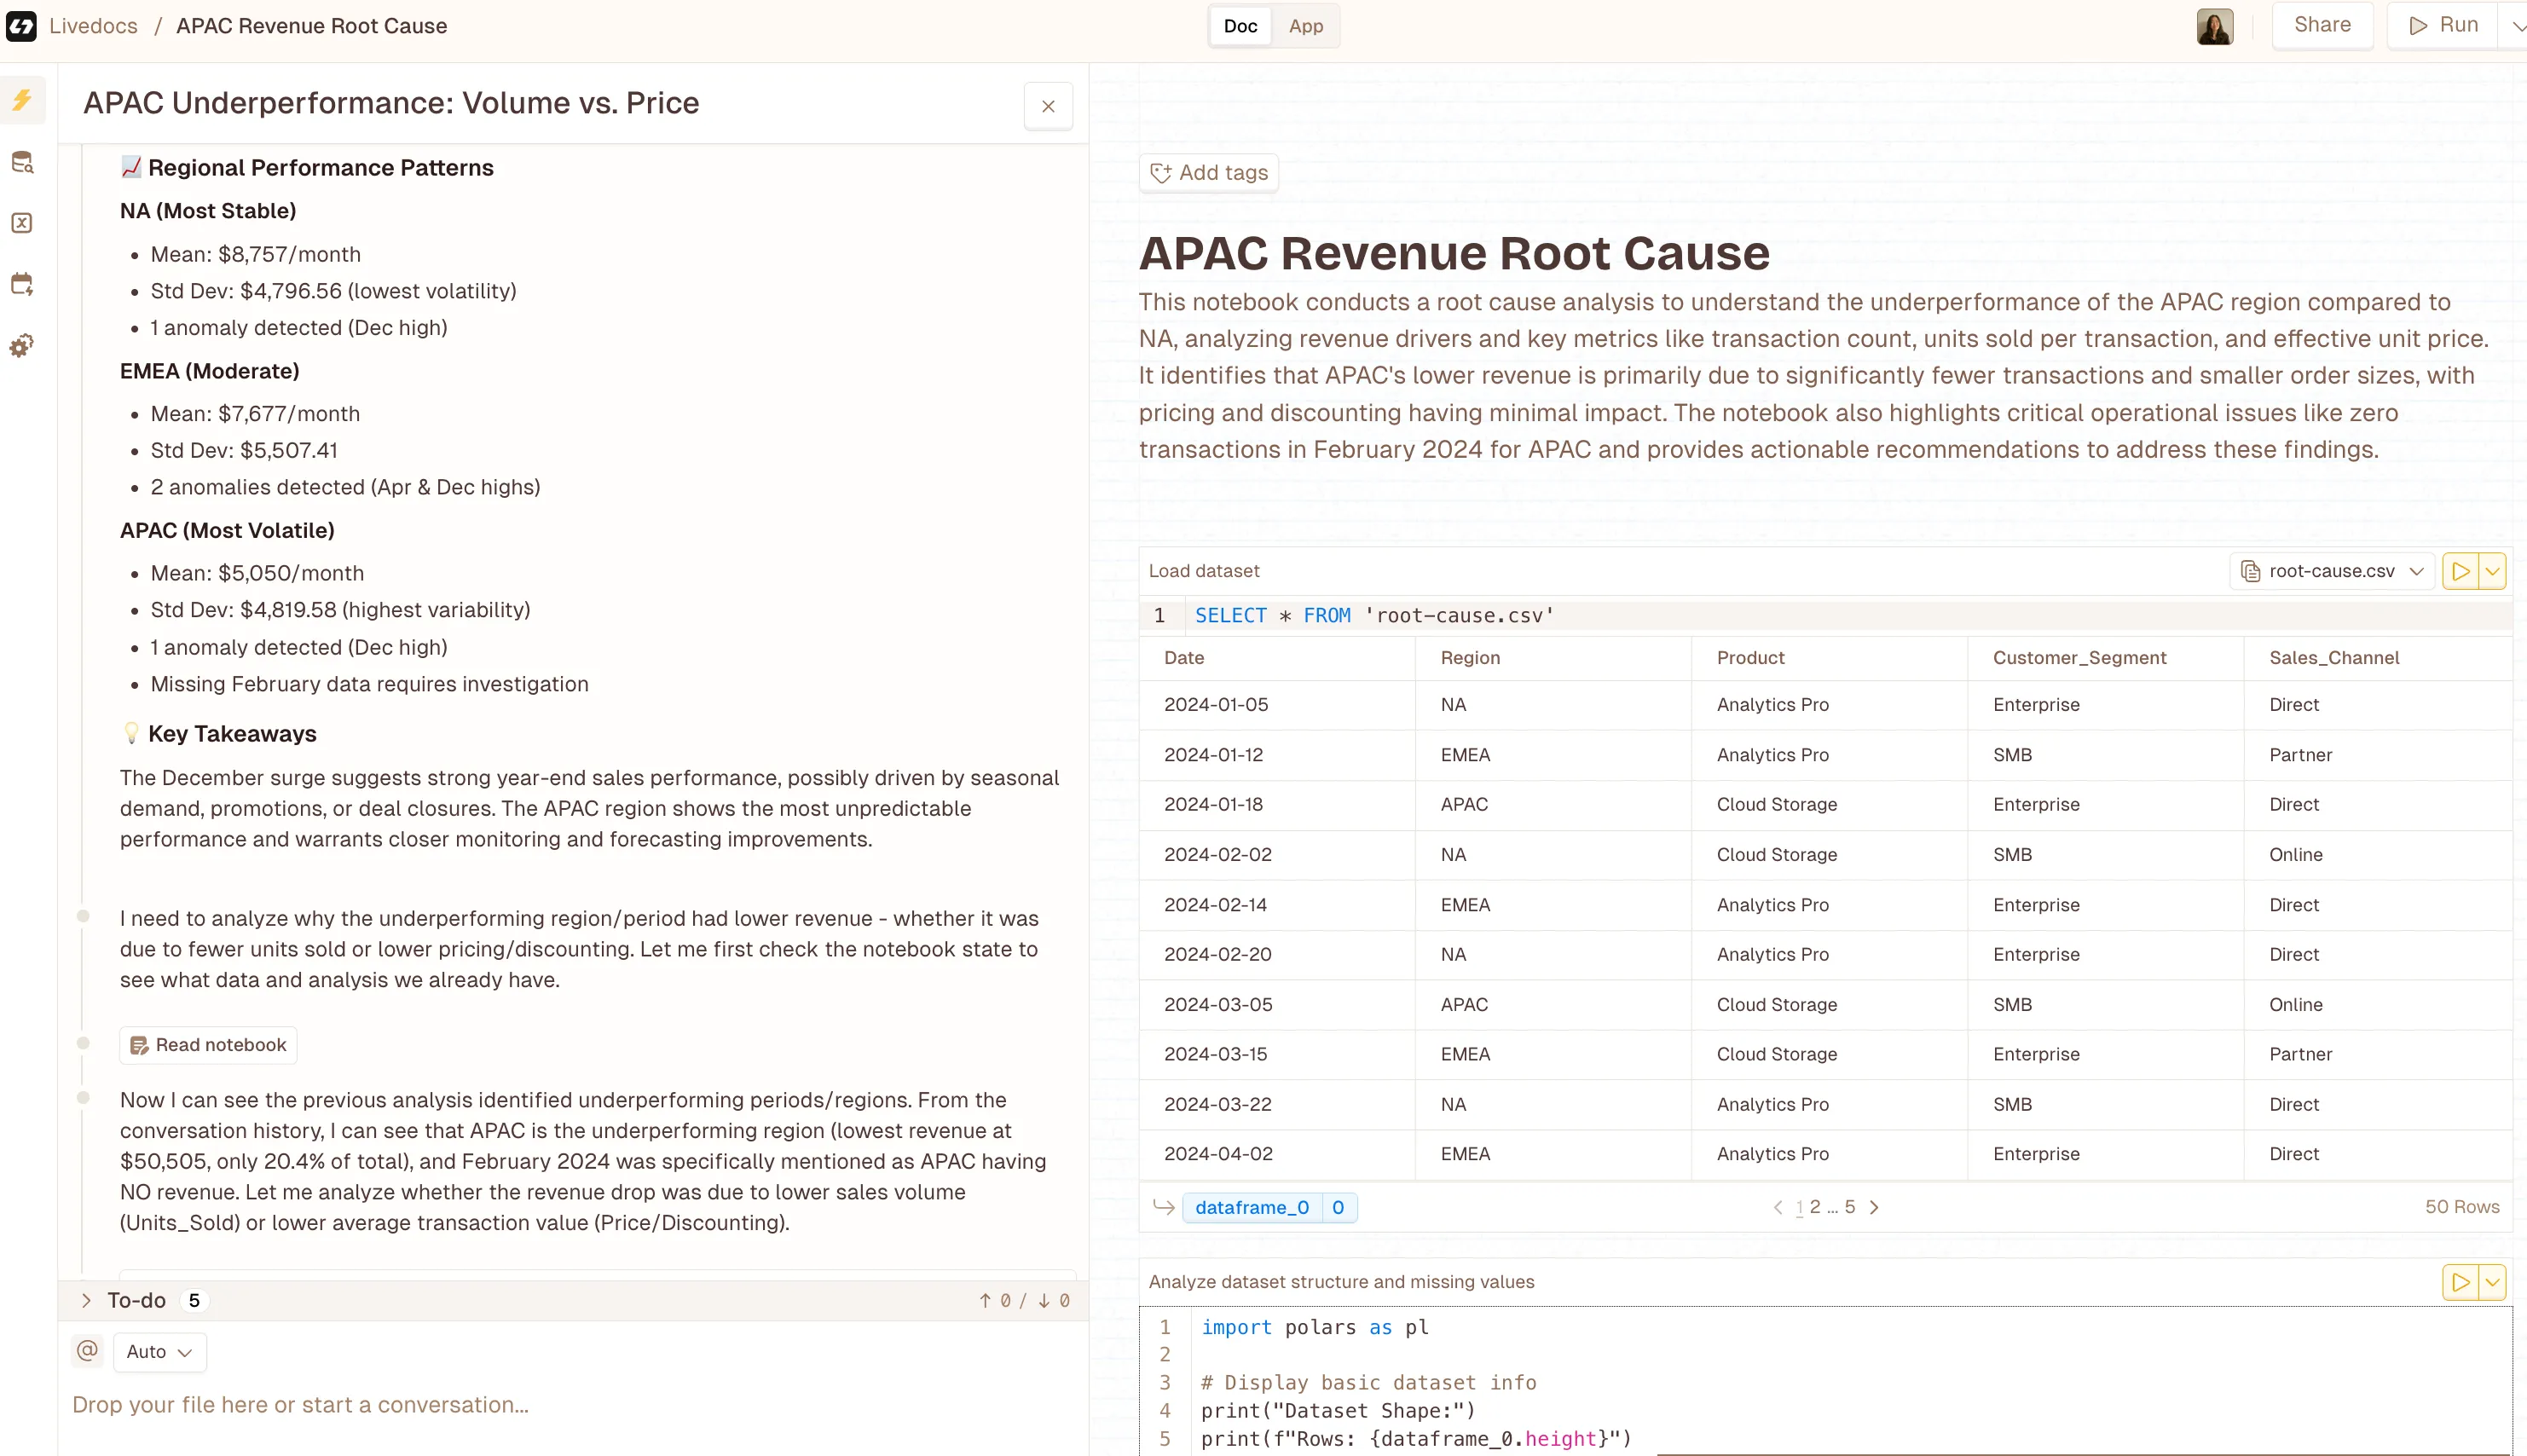Open the Run button dropdown arrow
The image size is (2527, 1456).
pos(2516,25)
